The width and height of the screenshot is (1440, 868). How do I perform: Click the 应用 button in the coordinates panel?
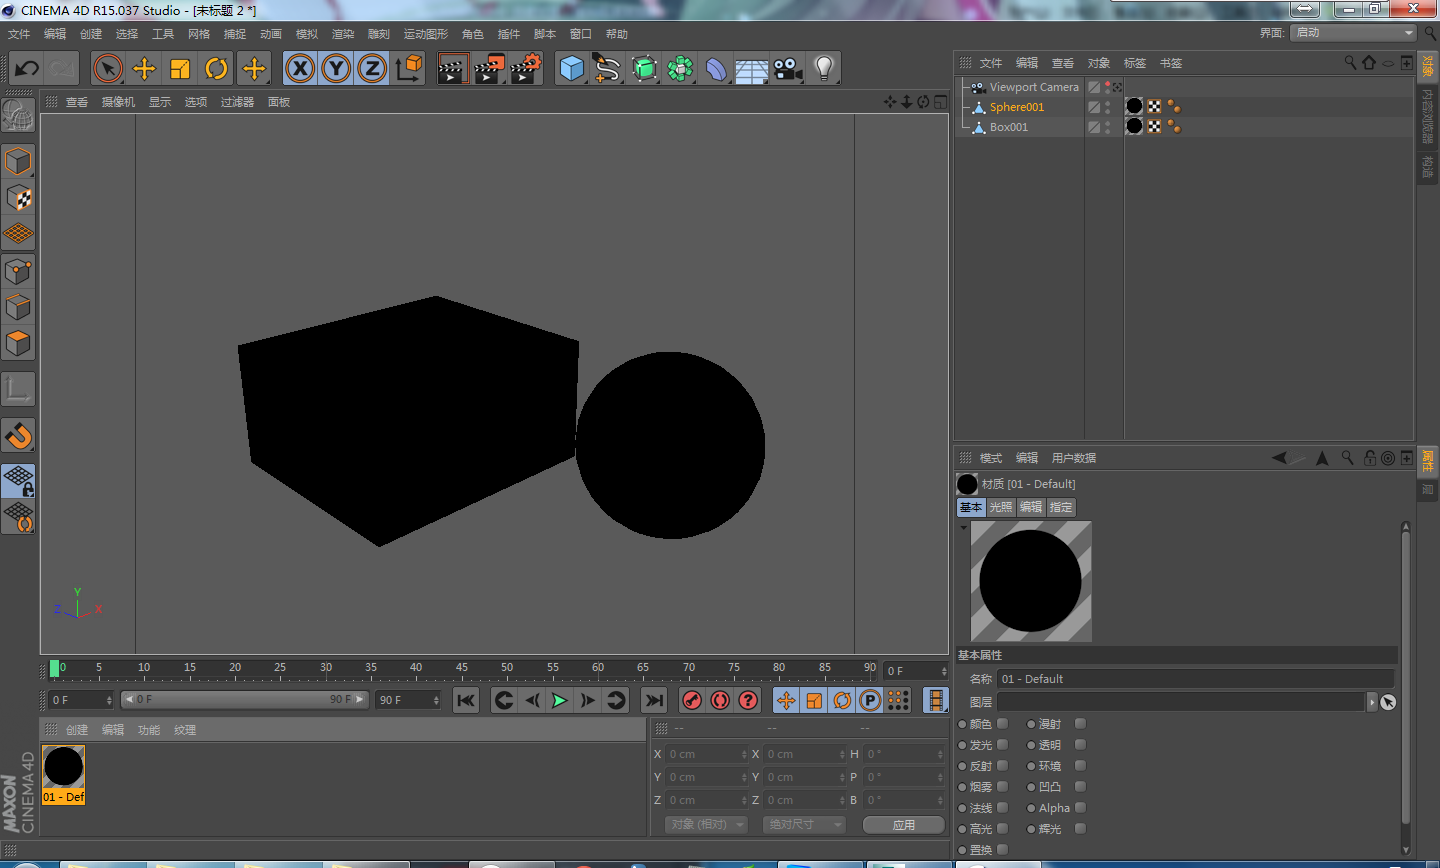pyautogui.click(x=903, y=824)
